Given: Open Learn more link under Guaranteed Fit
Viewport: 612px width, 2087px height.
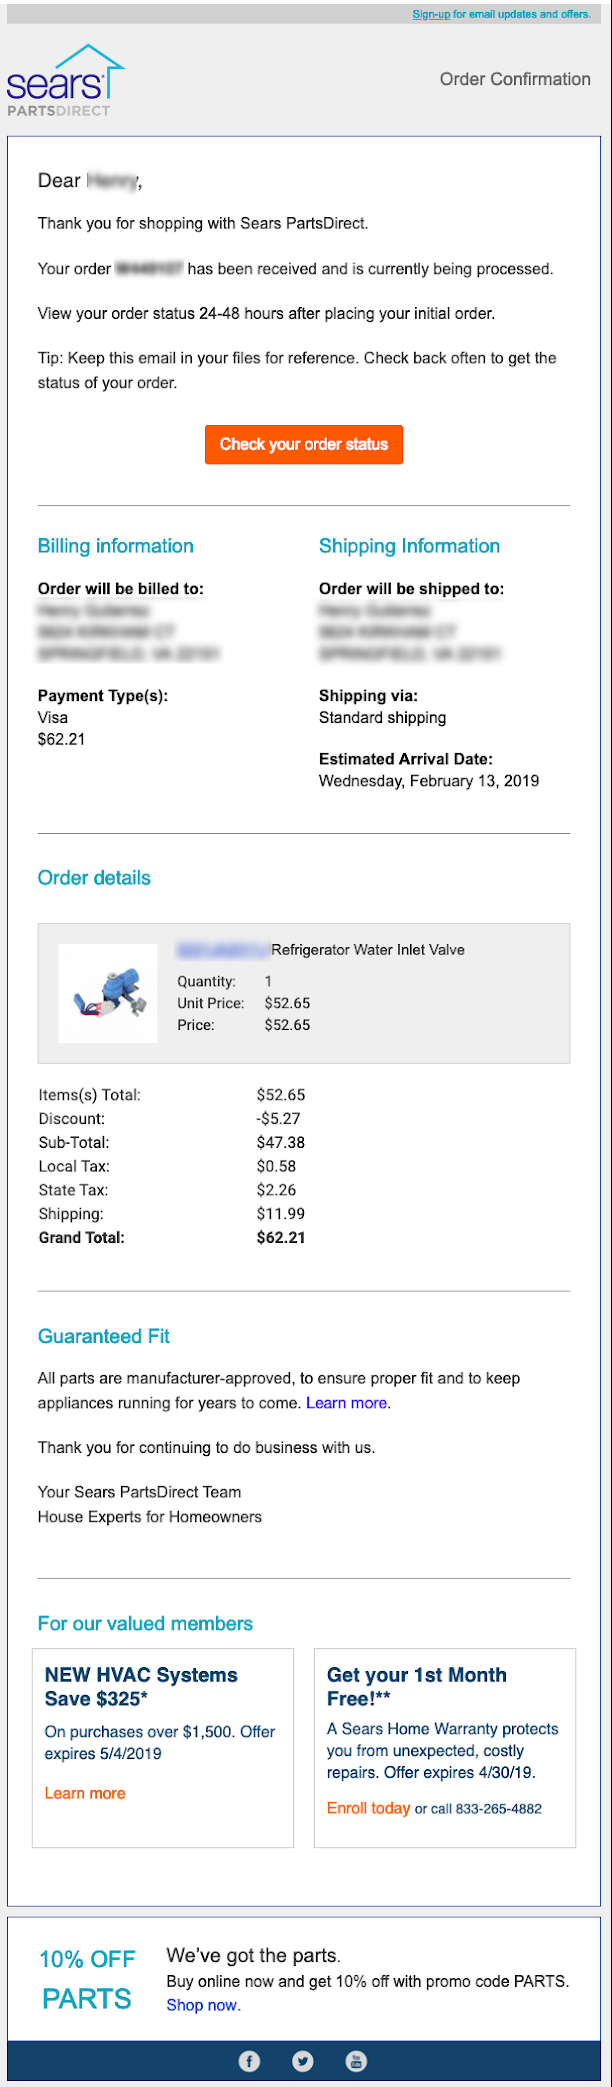Looking at the screenshot, I should [x=347, y=1403].
